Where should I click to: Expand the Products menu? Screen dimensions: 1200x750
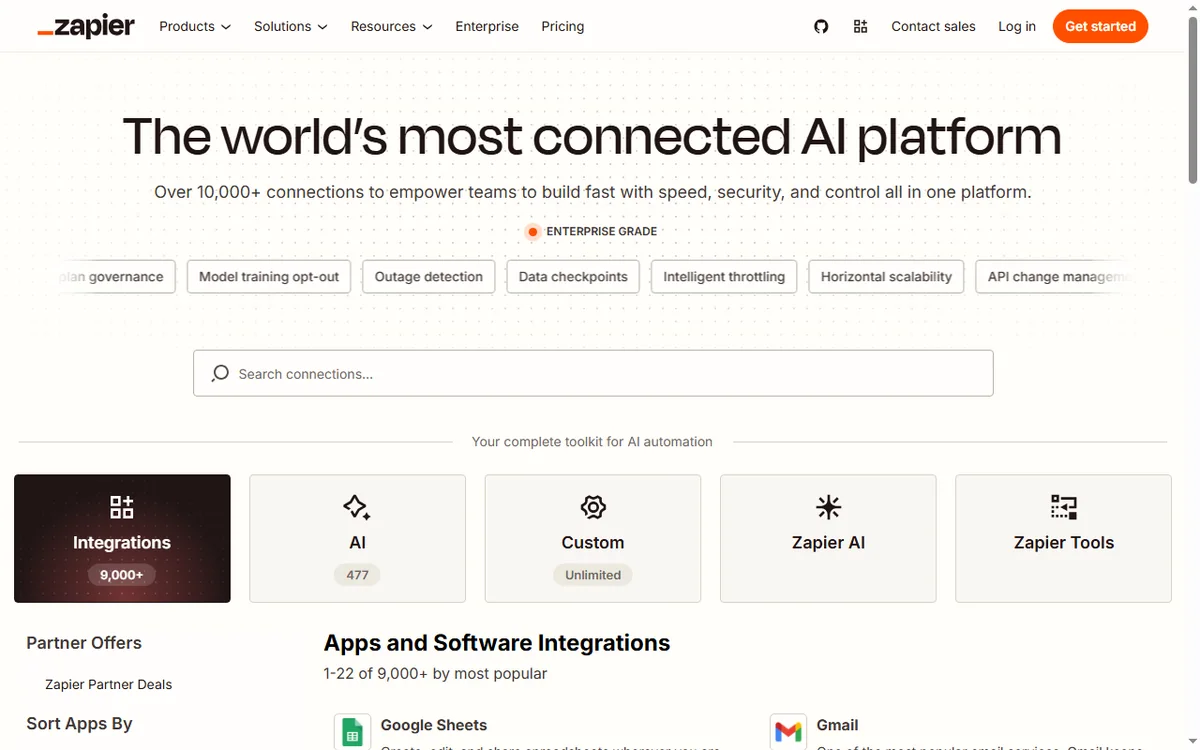[x=195, y=27]
